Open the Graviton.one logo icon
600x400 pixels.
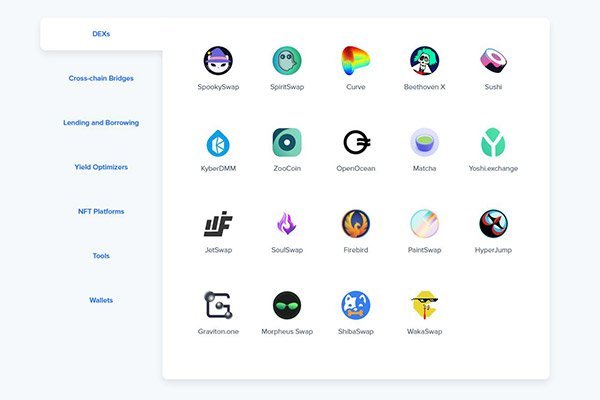(218, 305)
